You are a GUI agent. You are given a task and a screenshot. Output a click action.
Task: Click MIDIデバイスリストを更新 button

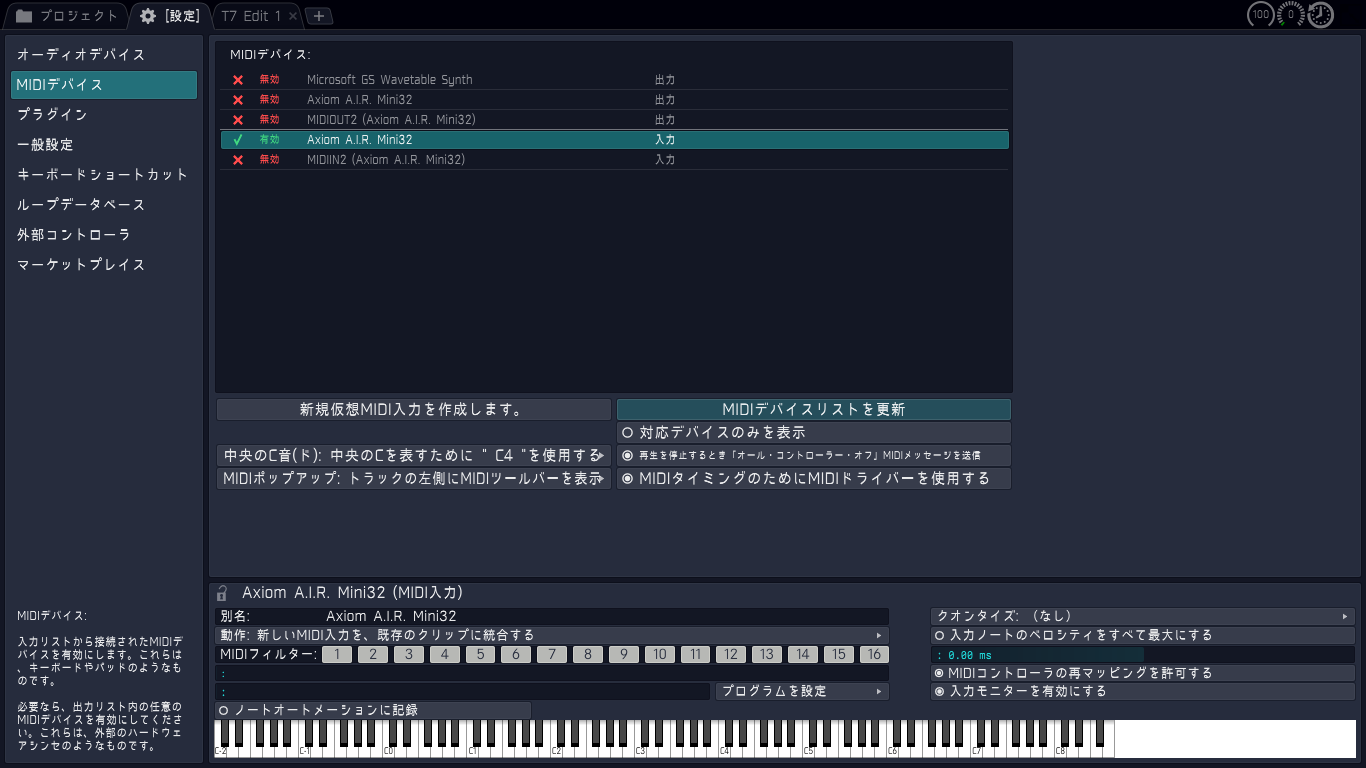point(814,410)
